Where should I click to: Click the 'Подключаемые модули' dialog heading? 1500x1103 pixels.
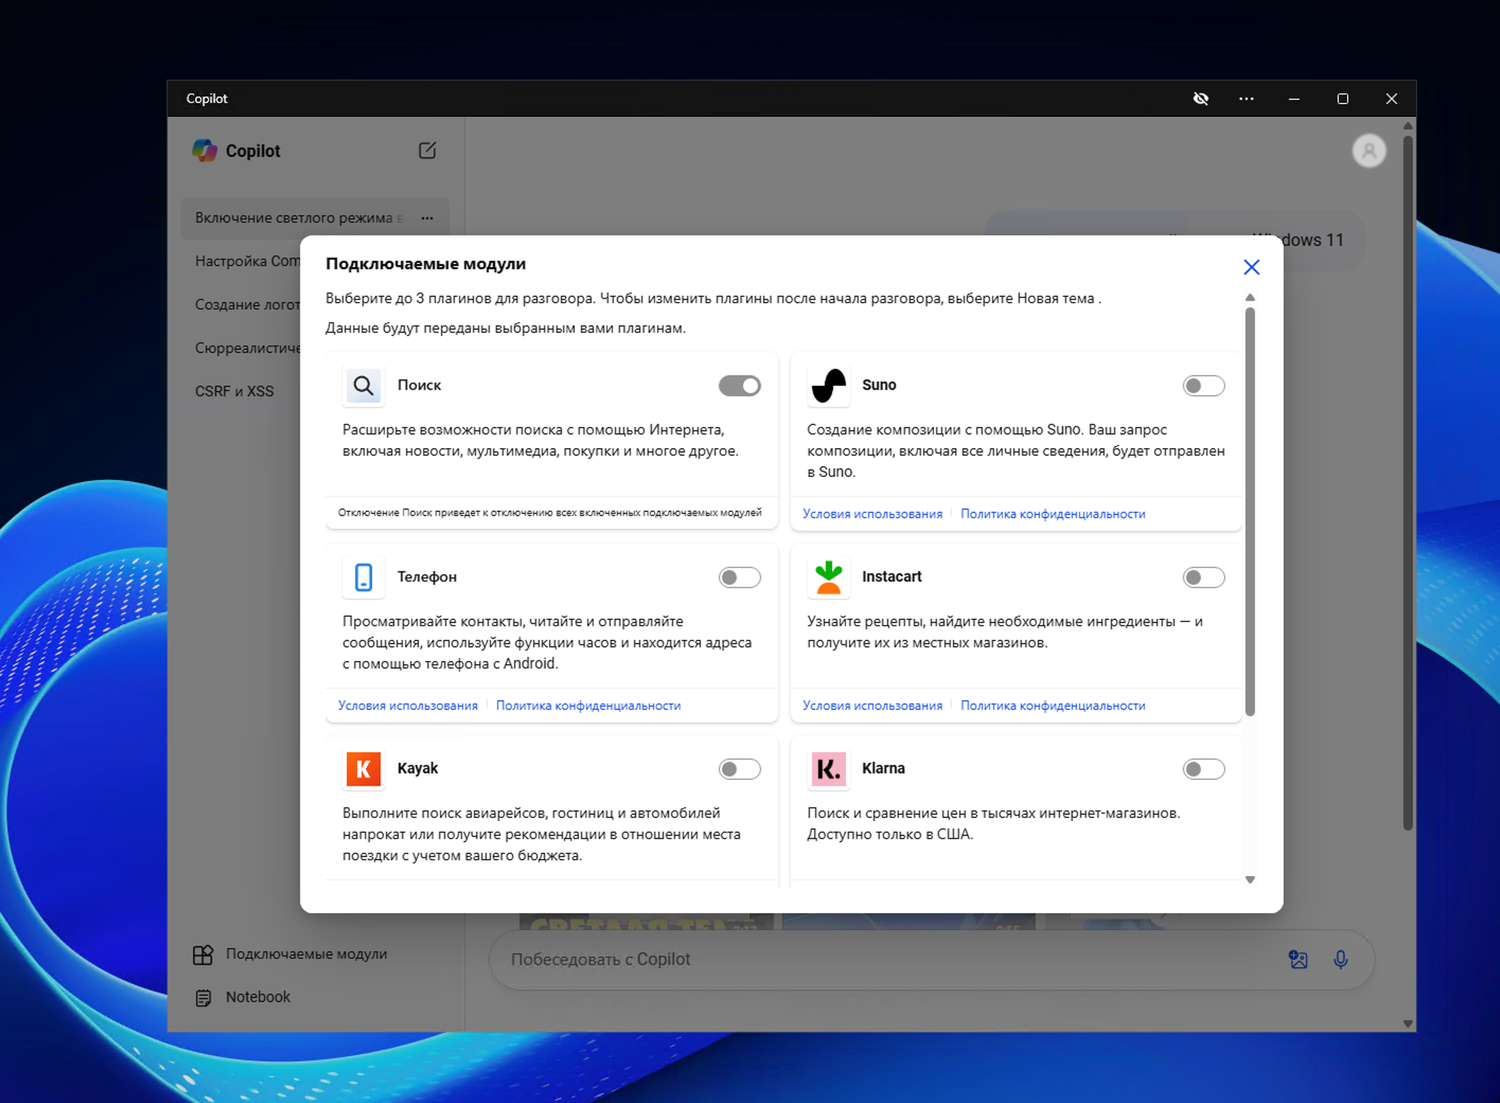click(425, 264)
